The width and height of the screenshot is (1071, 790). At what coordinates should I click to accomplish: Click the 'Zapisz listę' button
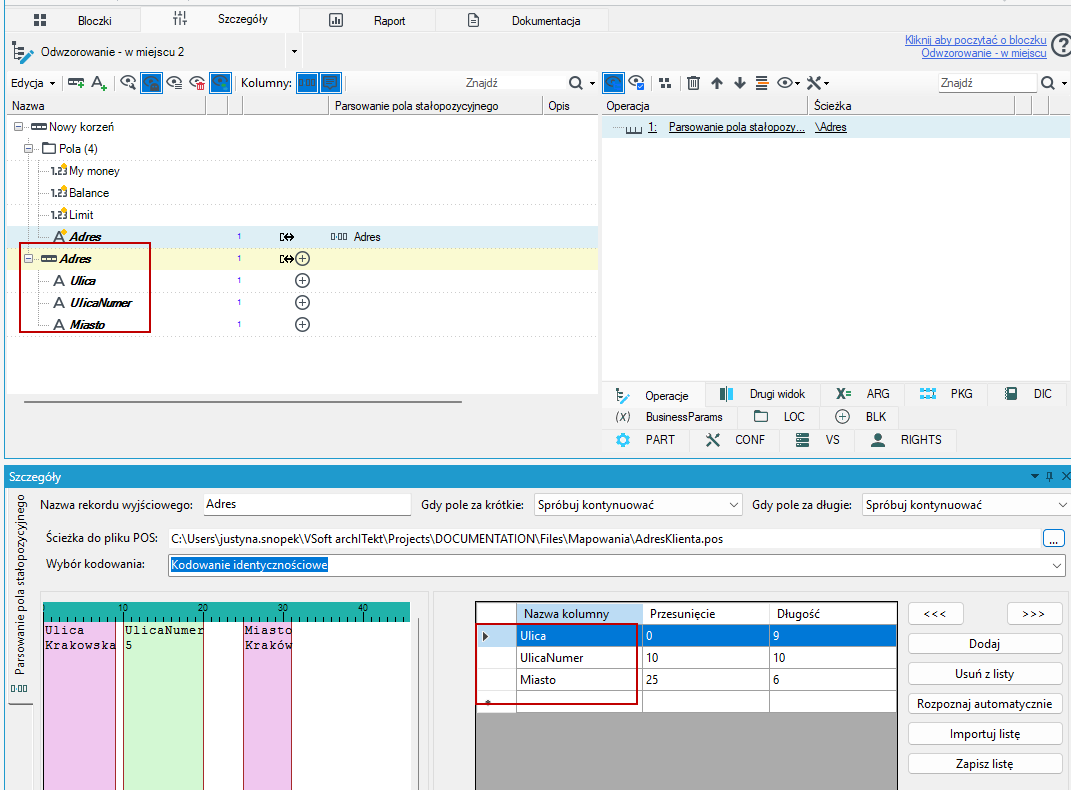pyautogui.click(x=984, y=764)
